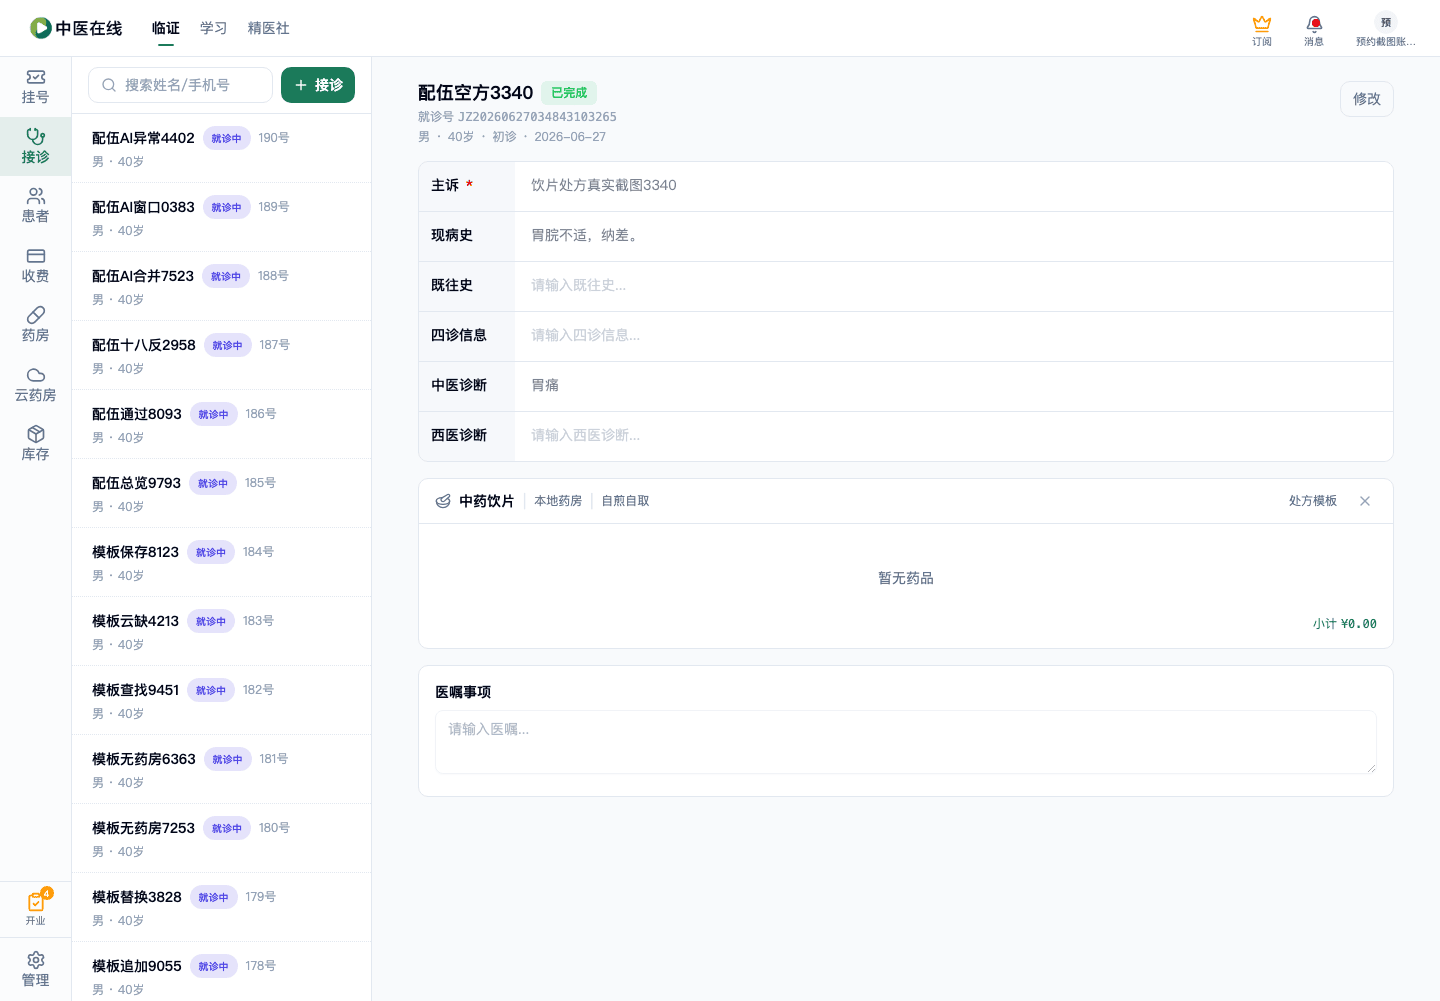This screenshot has height=1001, width=1440.
Task: Click the 中药饮片 herb bowl icon
Action: point(443,501)
